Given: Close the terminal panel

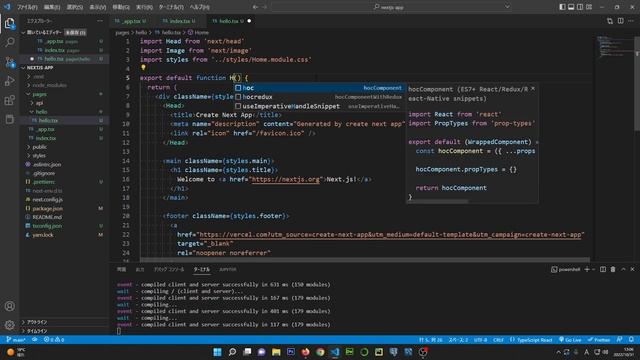Looking at the screenshot, I should (x=632, y=269).
